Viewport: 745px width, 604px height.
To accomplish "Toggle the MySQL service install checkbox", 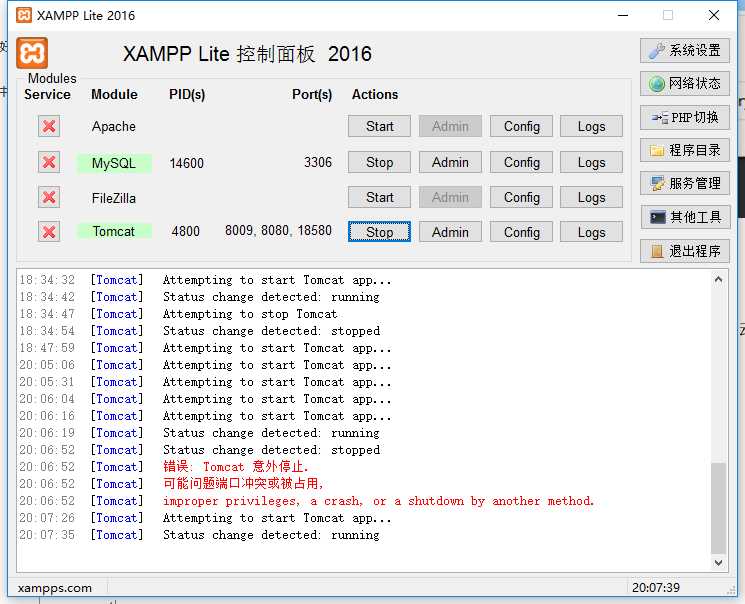I will click(49, 163).
